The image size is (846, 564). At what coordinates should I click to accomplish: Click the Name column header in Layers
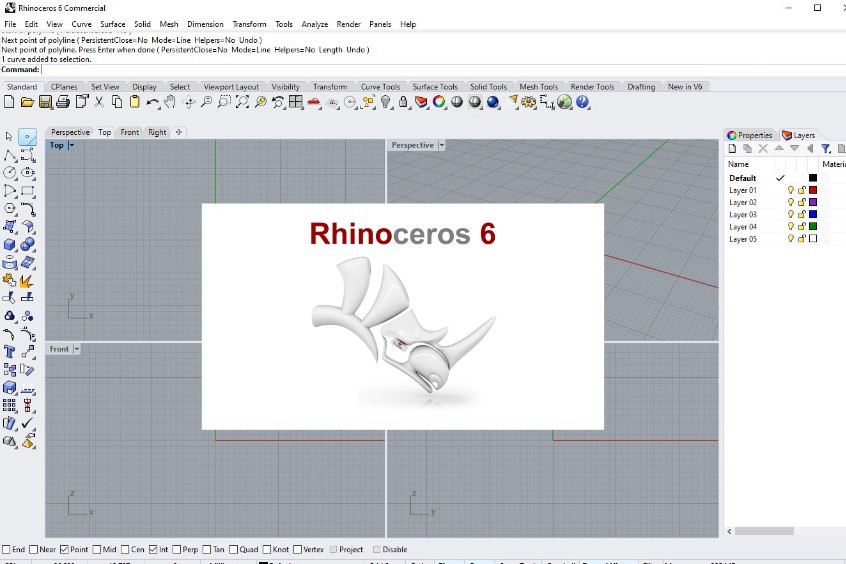point(738,164)
